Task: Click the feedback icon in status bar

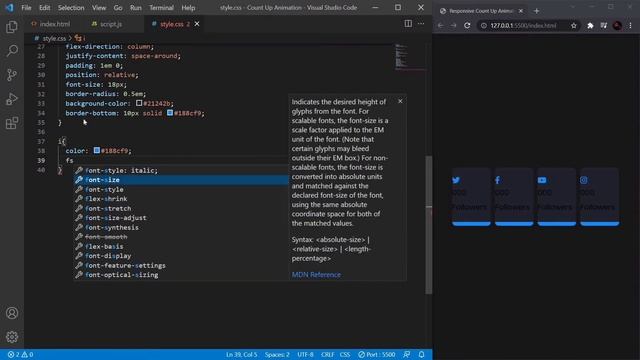Action: tap(407, 354)
